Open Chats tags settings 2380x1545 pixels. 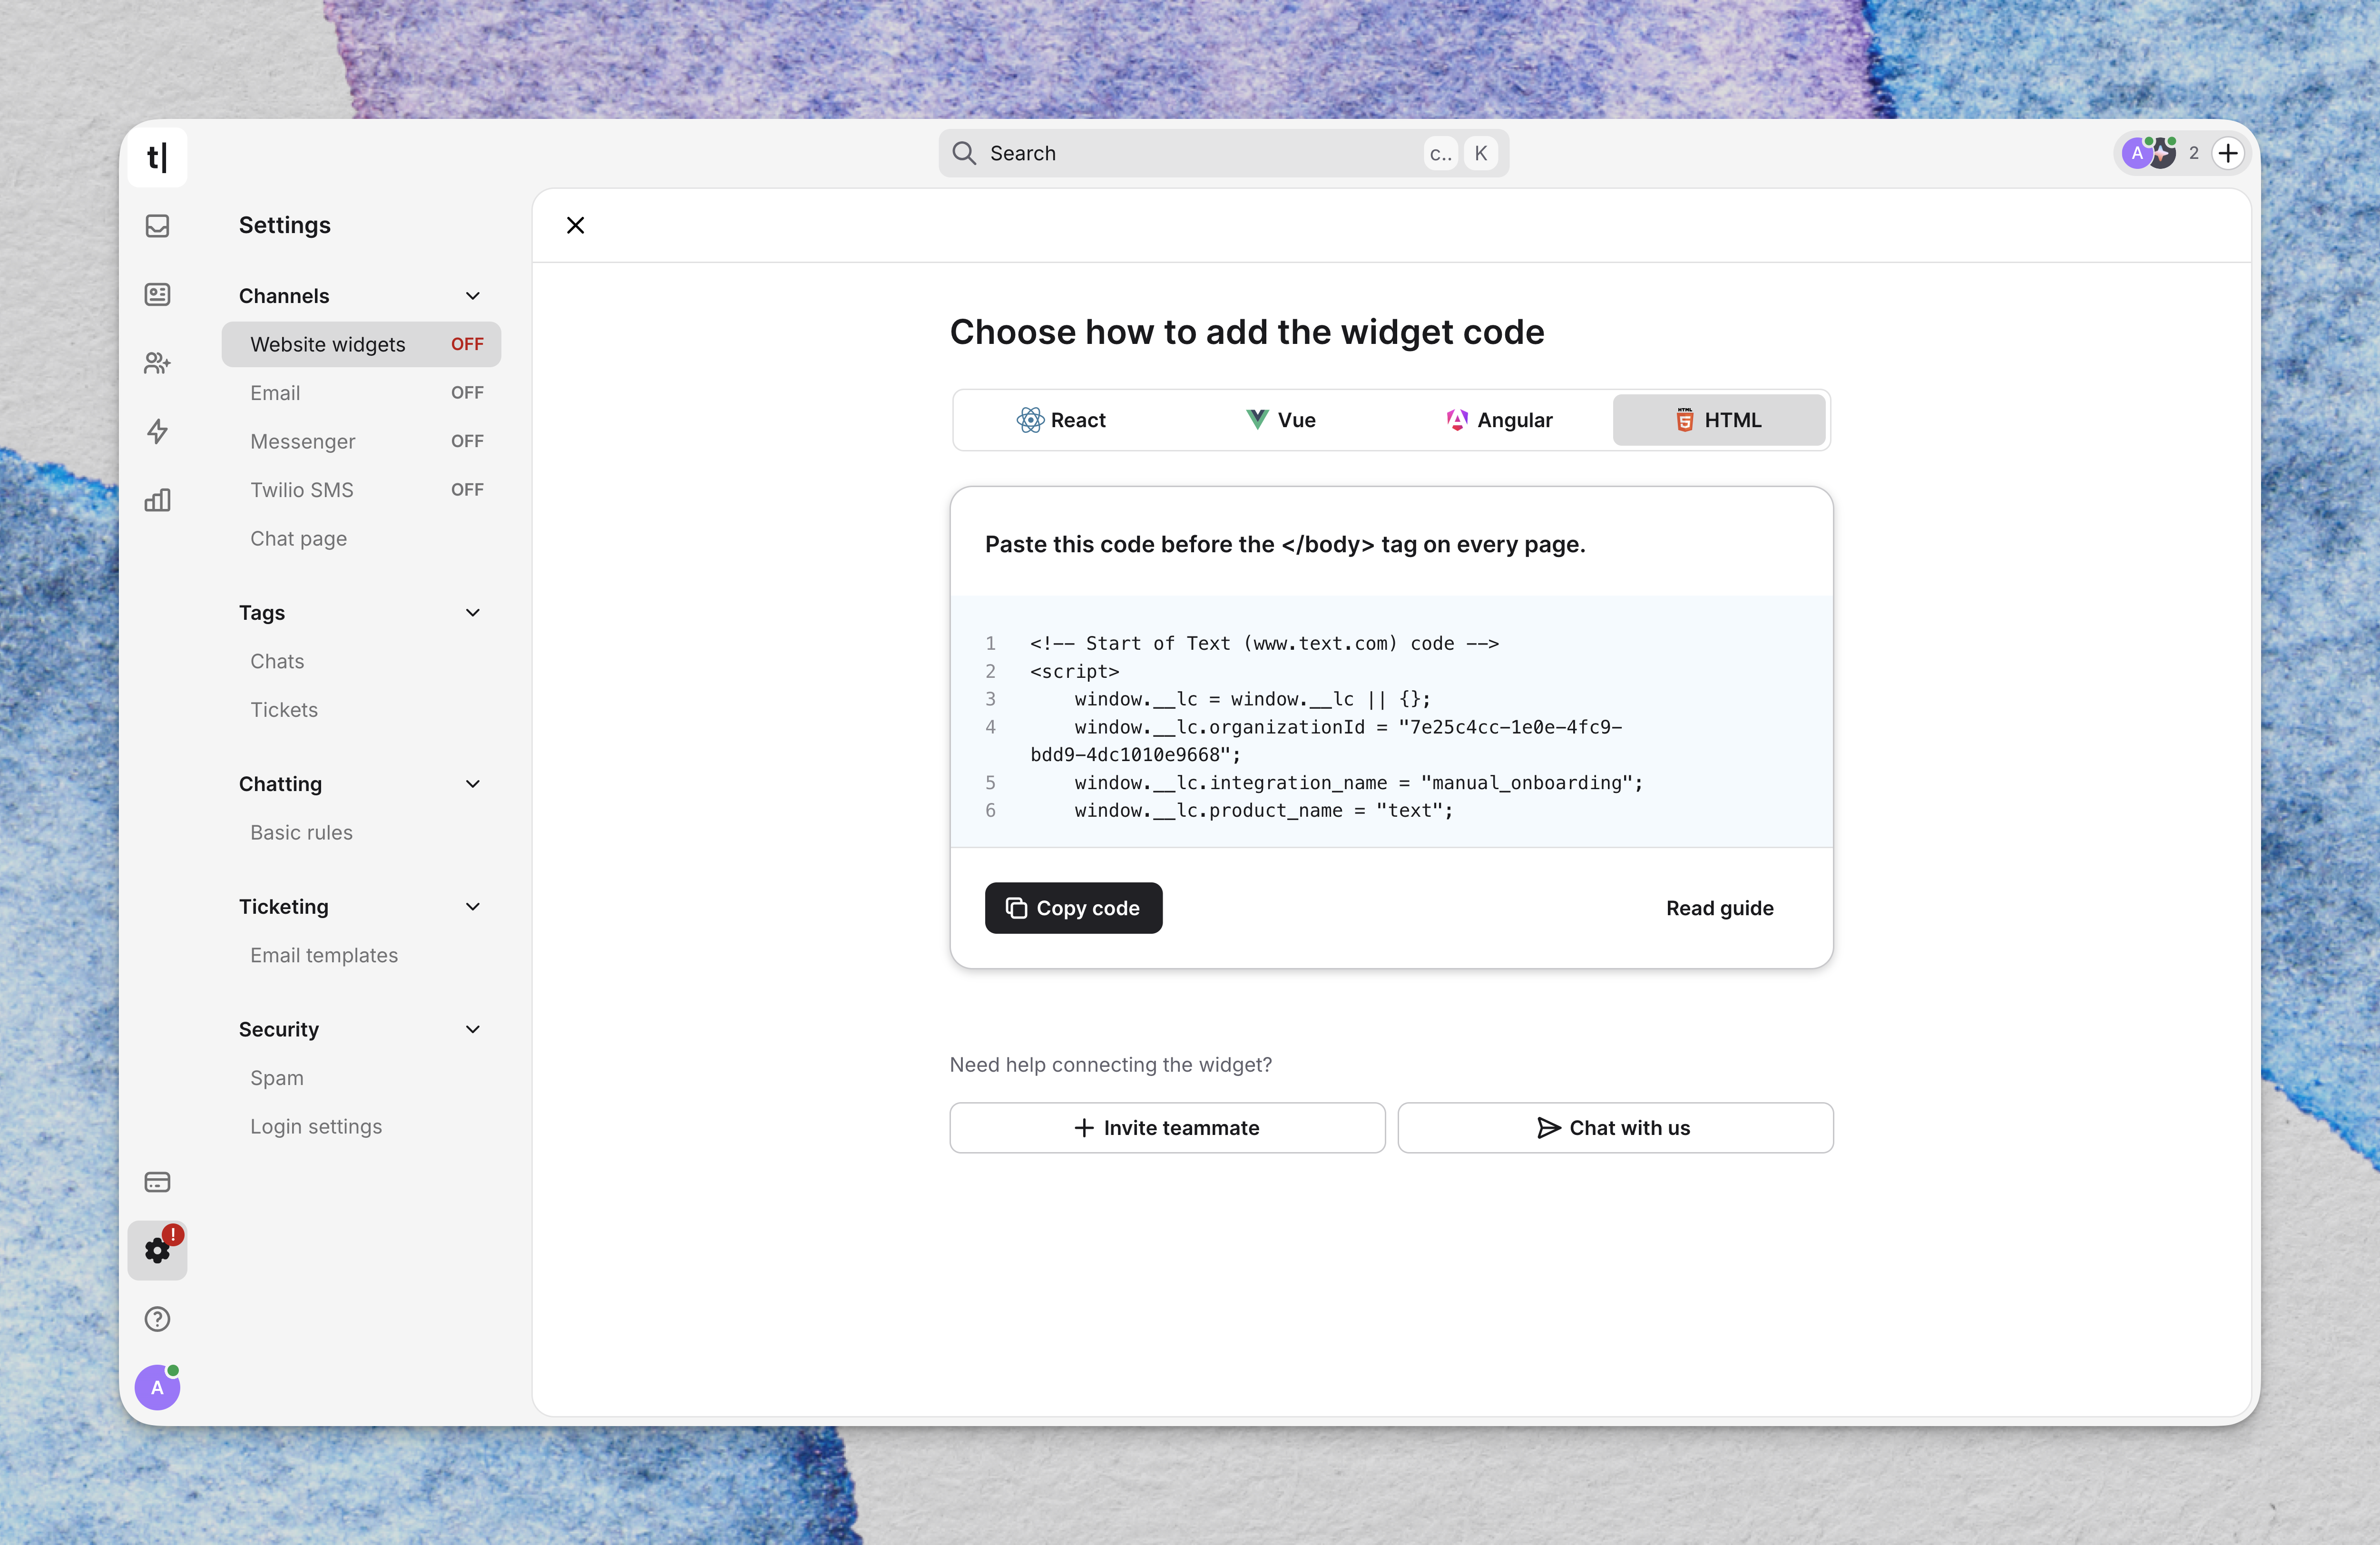[x=361, y=661]
